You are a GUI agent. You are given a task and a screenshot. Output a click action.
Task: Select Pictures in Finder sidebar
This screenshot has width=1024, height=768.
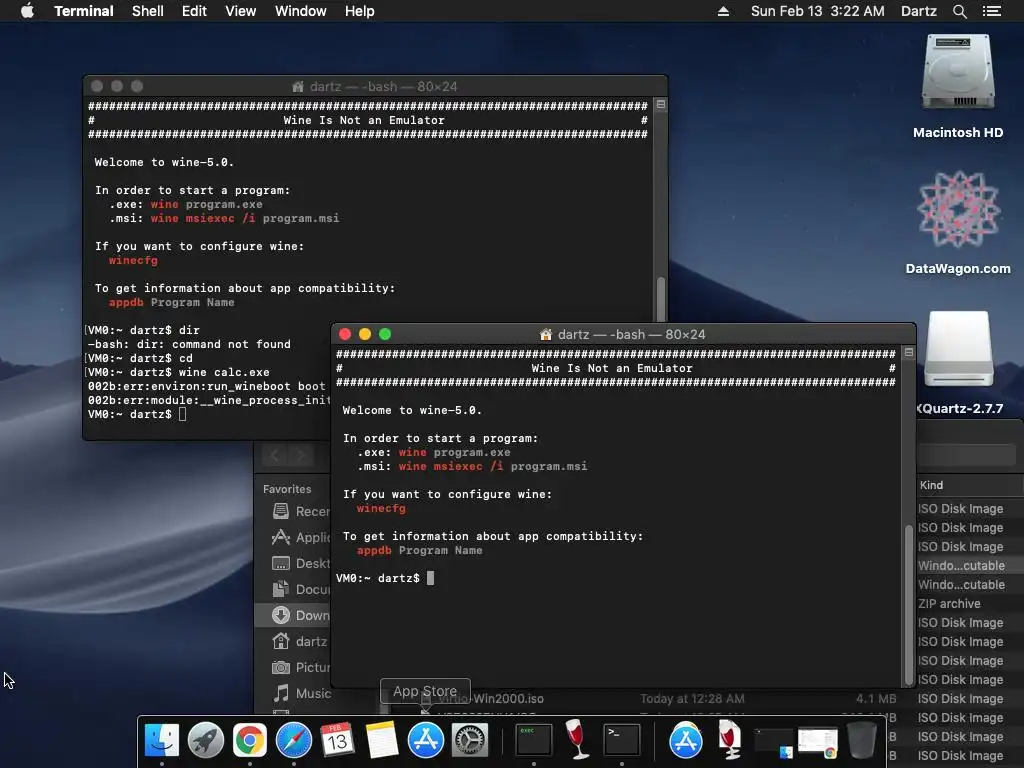pos(300,667)
